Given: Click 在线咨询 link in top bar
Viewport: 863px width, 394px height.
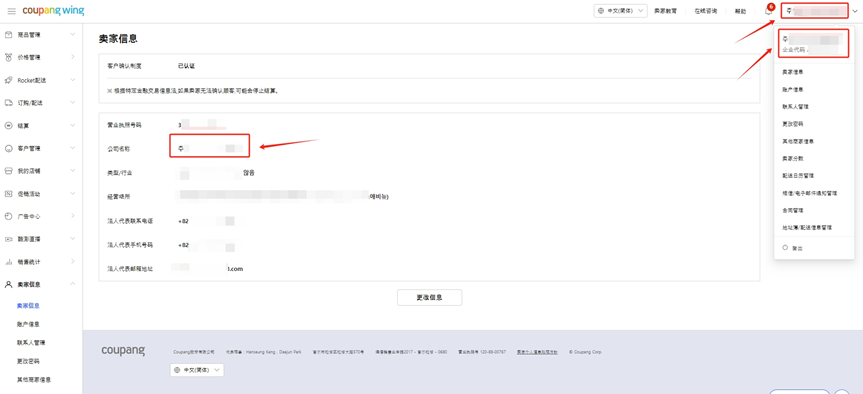Looking at the screenshot, I should [x=705, y=12].
